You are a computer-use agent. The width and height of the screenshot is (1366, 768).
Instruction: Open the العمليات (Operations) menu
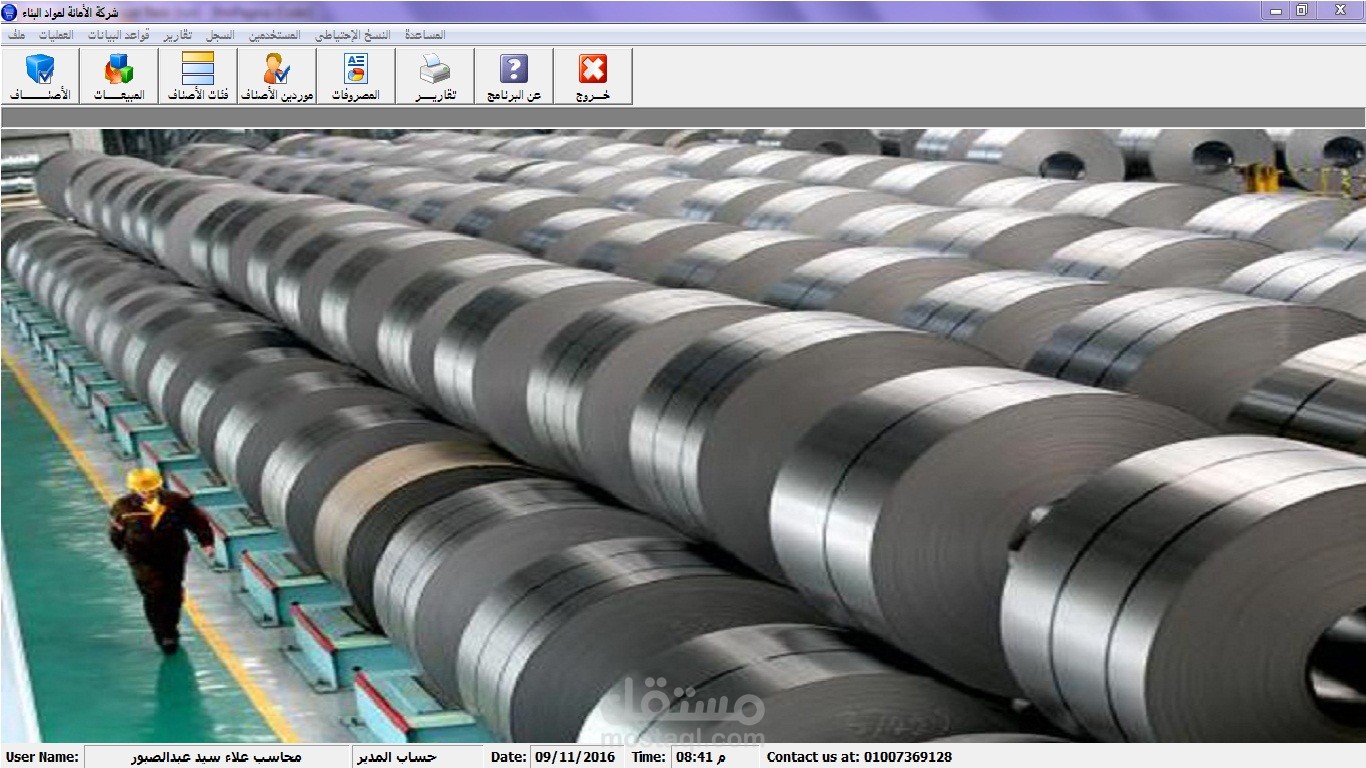(55, 35)
